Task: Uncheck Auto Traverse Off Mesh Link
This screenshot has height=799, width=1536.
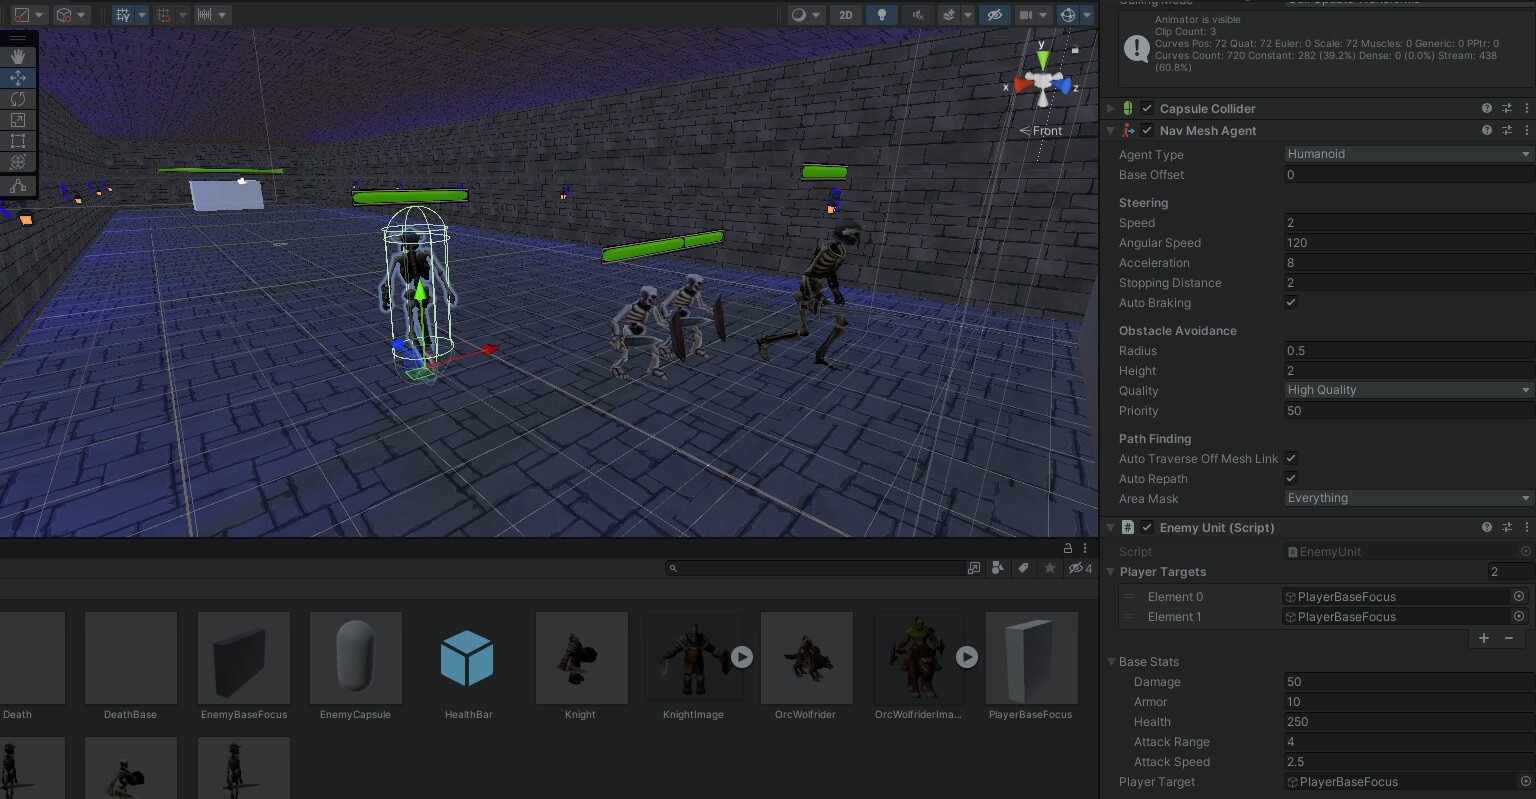Action: [1291, 458]
